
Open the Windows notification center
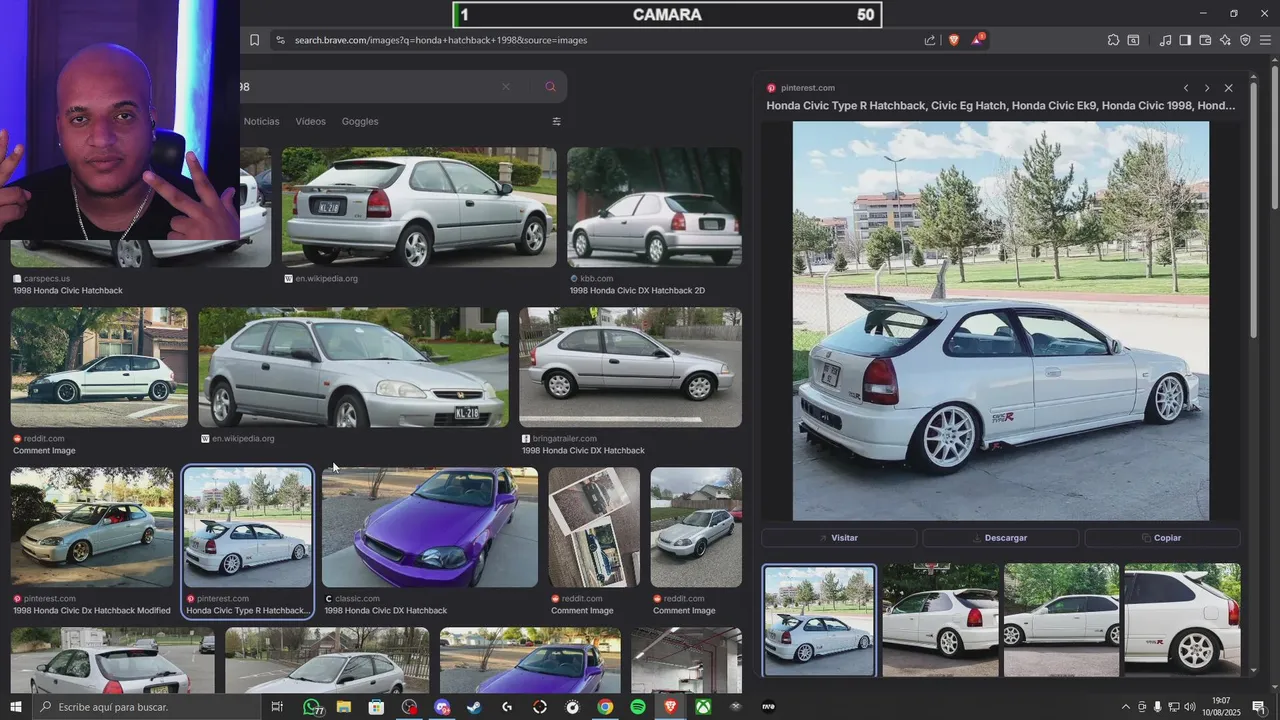(1259, 707)
